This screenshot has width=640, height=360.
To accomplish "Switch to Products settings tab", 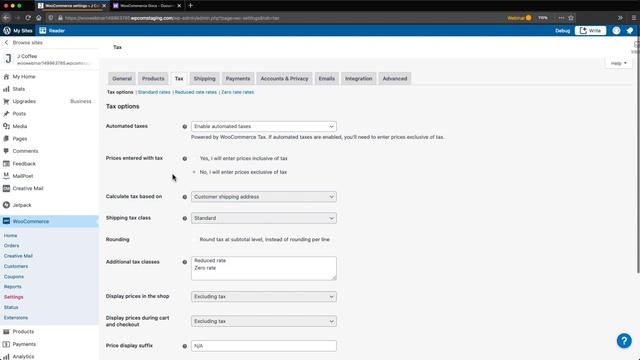I will [153, 78].
